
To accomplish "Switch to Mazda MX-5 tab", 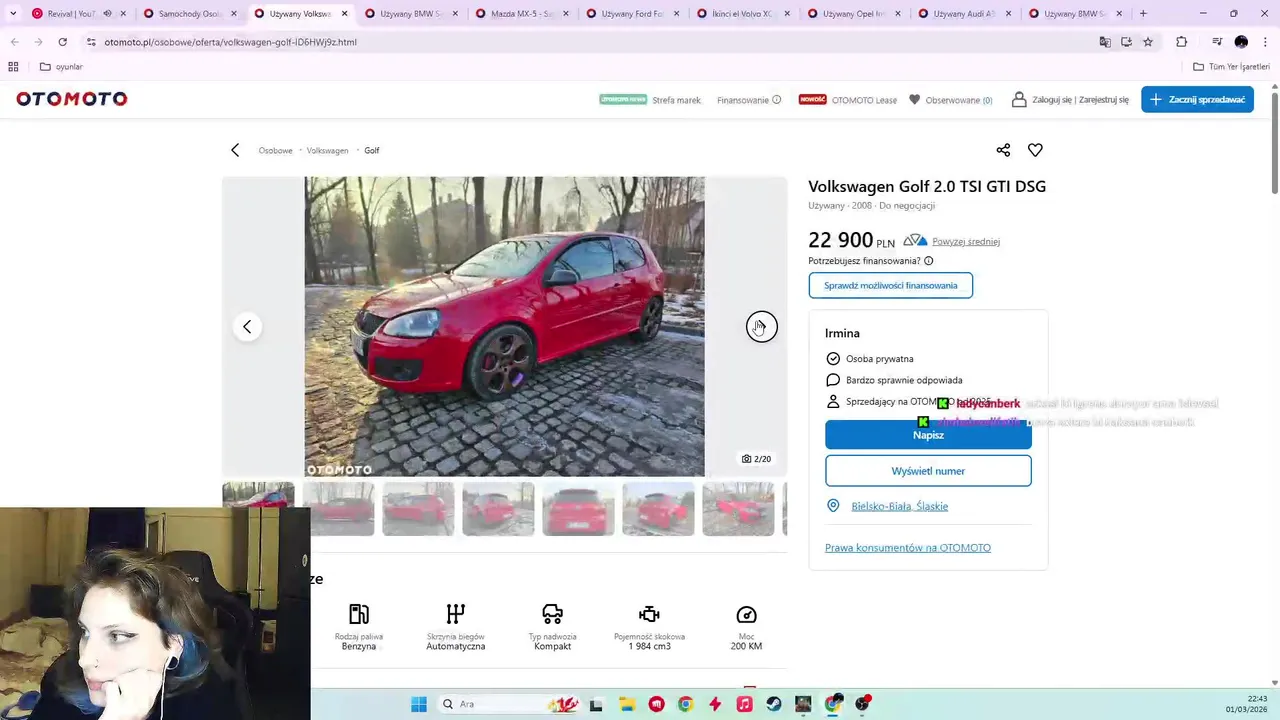I will point(522,14).
